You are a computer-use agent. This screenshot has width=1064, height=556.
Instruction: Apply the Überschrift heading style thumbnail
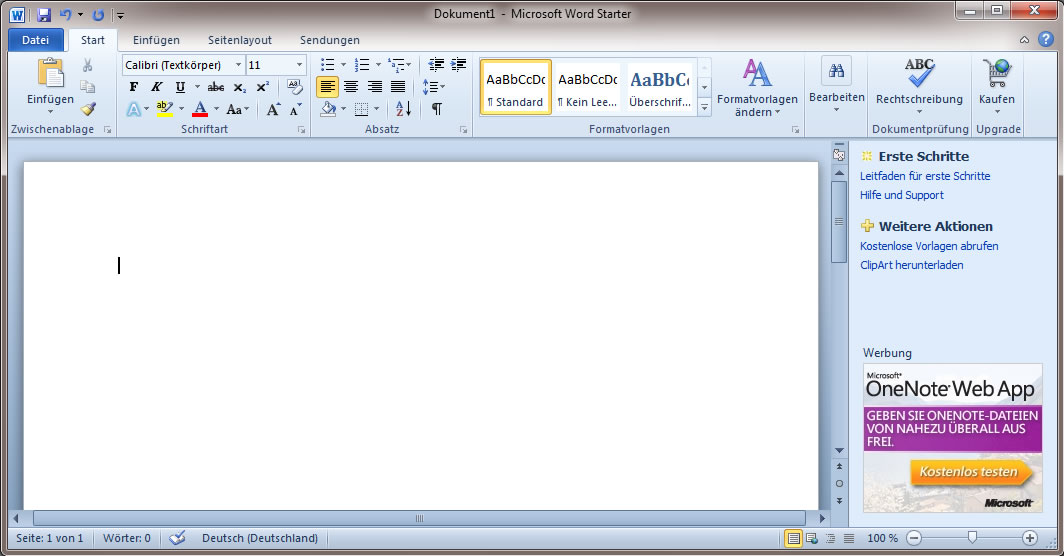(x=660, y=88)
